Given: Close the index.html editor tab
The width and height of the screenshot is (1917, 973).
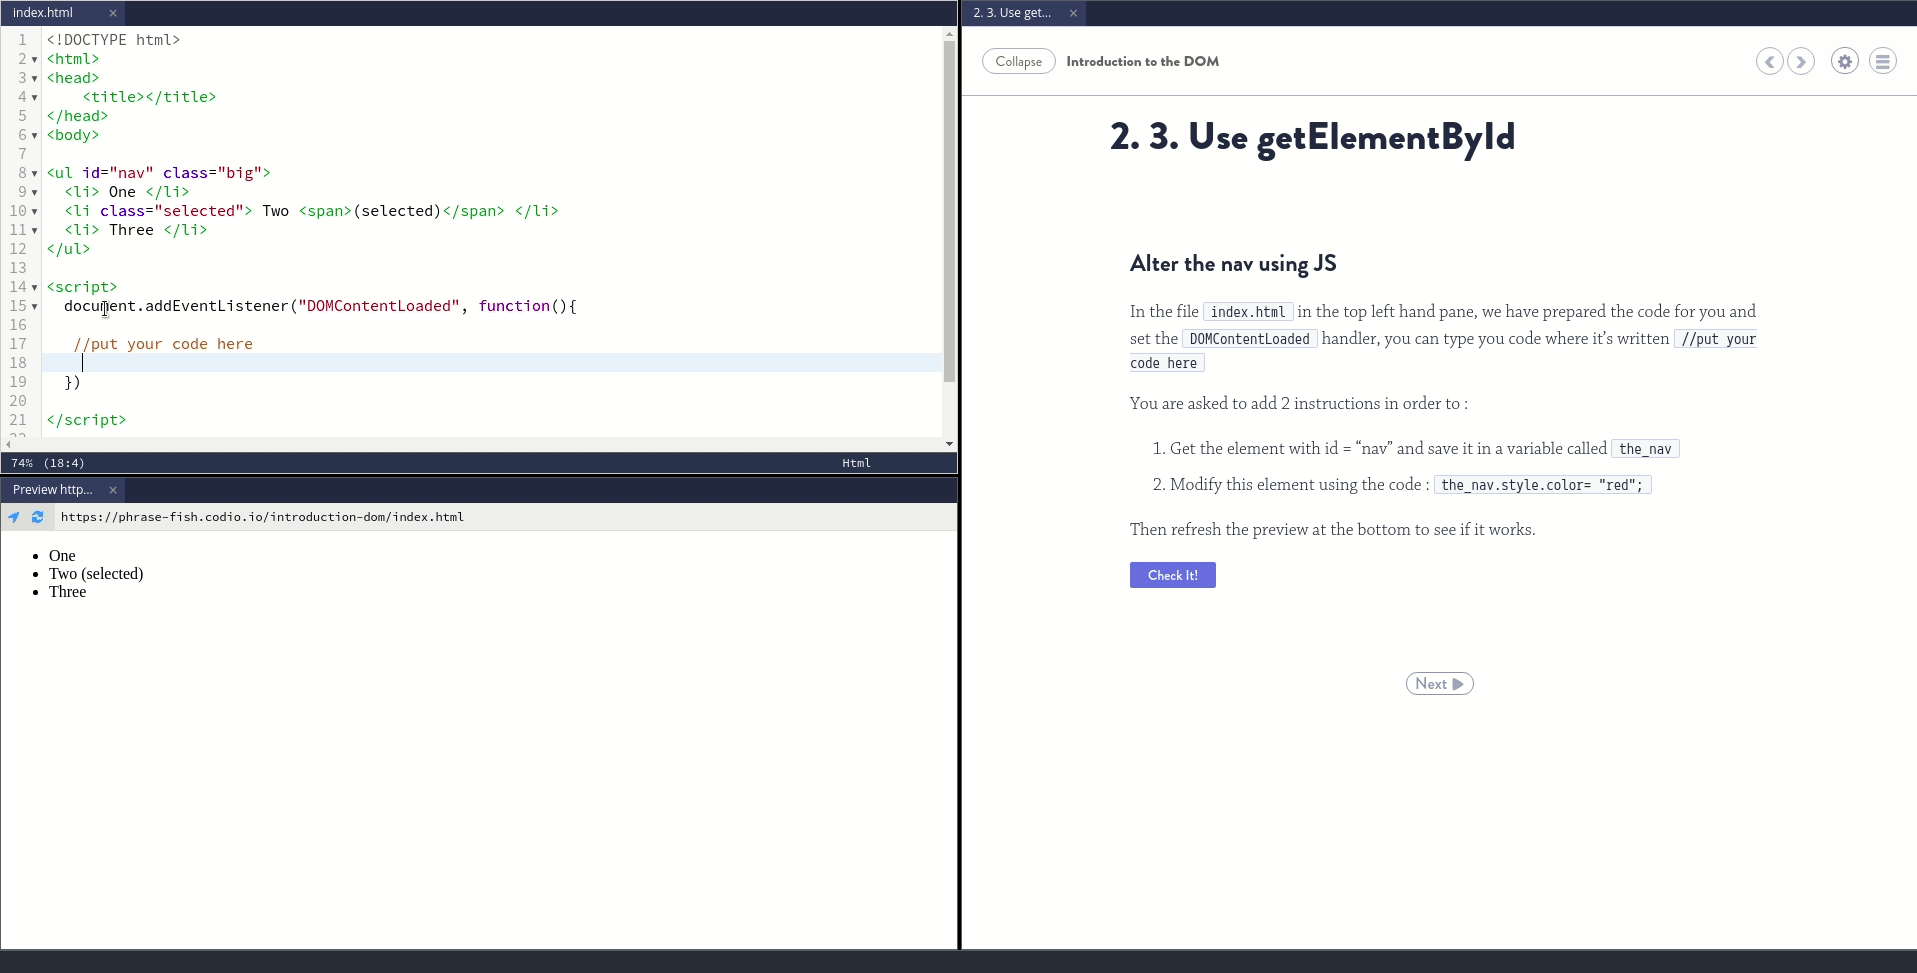Looking at the screenshot, I should [113, 13].
